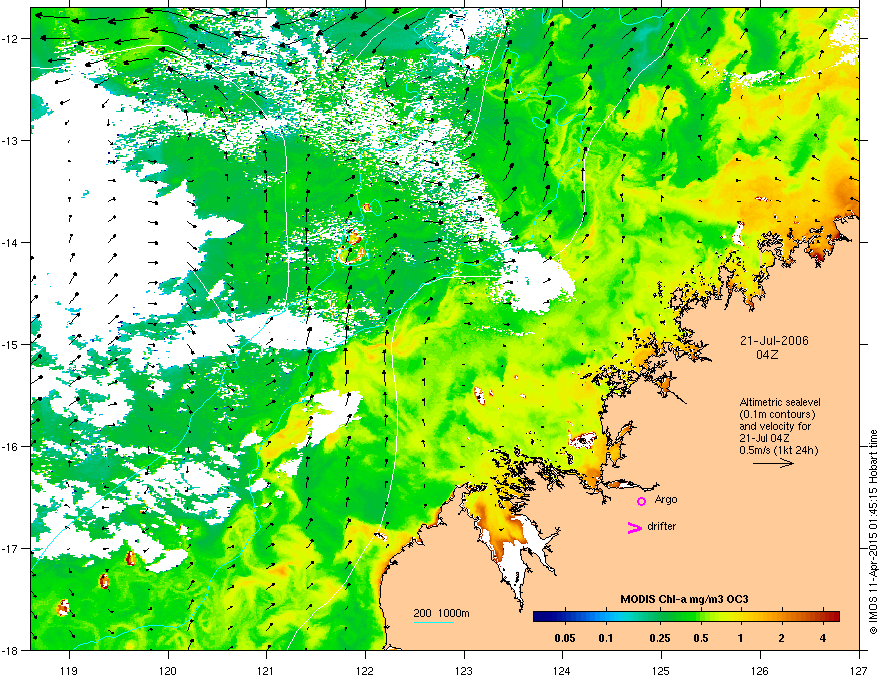Click the '(0.1m contours)' legend line
Image resolution: width=880 pixels, height=680 pixels.
777,414
